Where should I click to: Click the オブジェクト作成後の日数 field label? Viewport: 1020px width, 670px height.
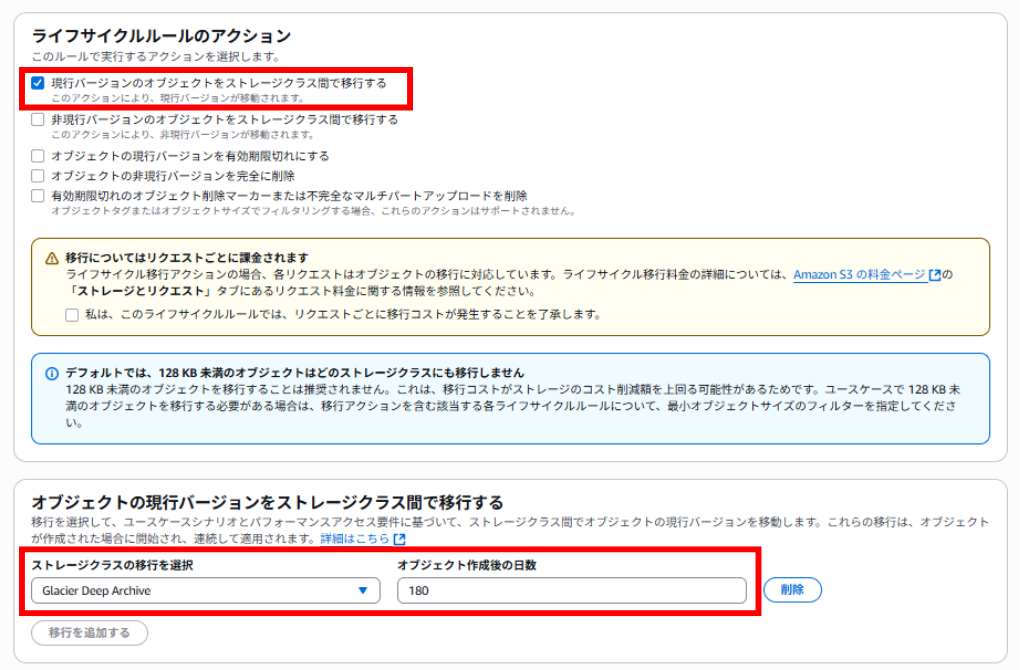(466, 565)
